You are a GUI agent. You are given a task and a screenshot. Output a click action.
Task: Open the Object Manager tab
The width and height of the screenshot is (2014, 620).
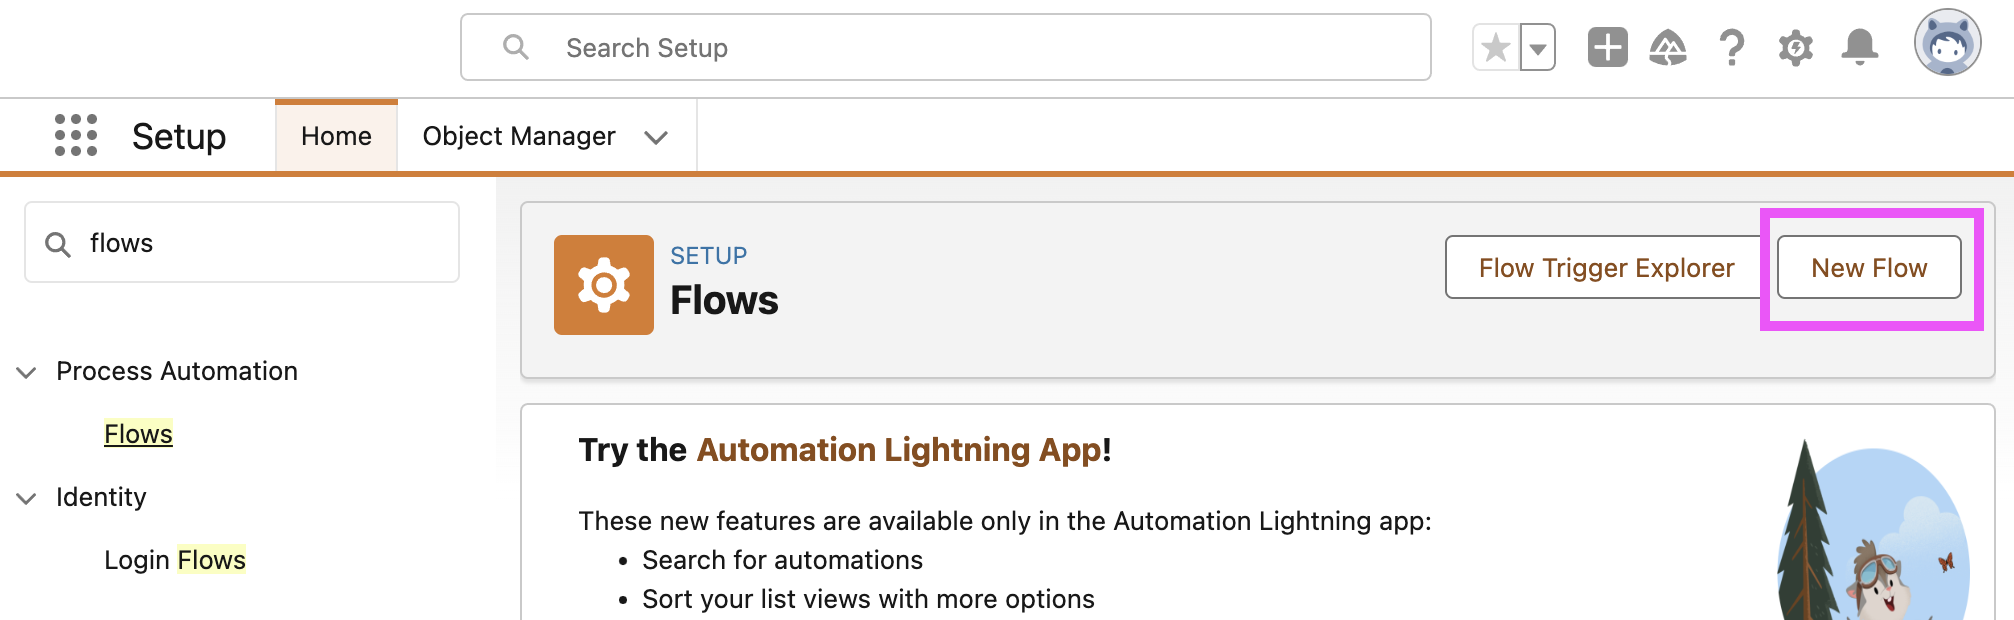click(x=519, y=136)
